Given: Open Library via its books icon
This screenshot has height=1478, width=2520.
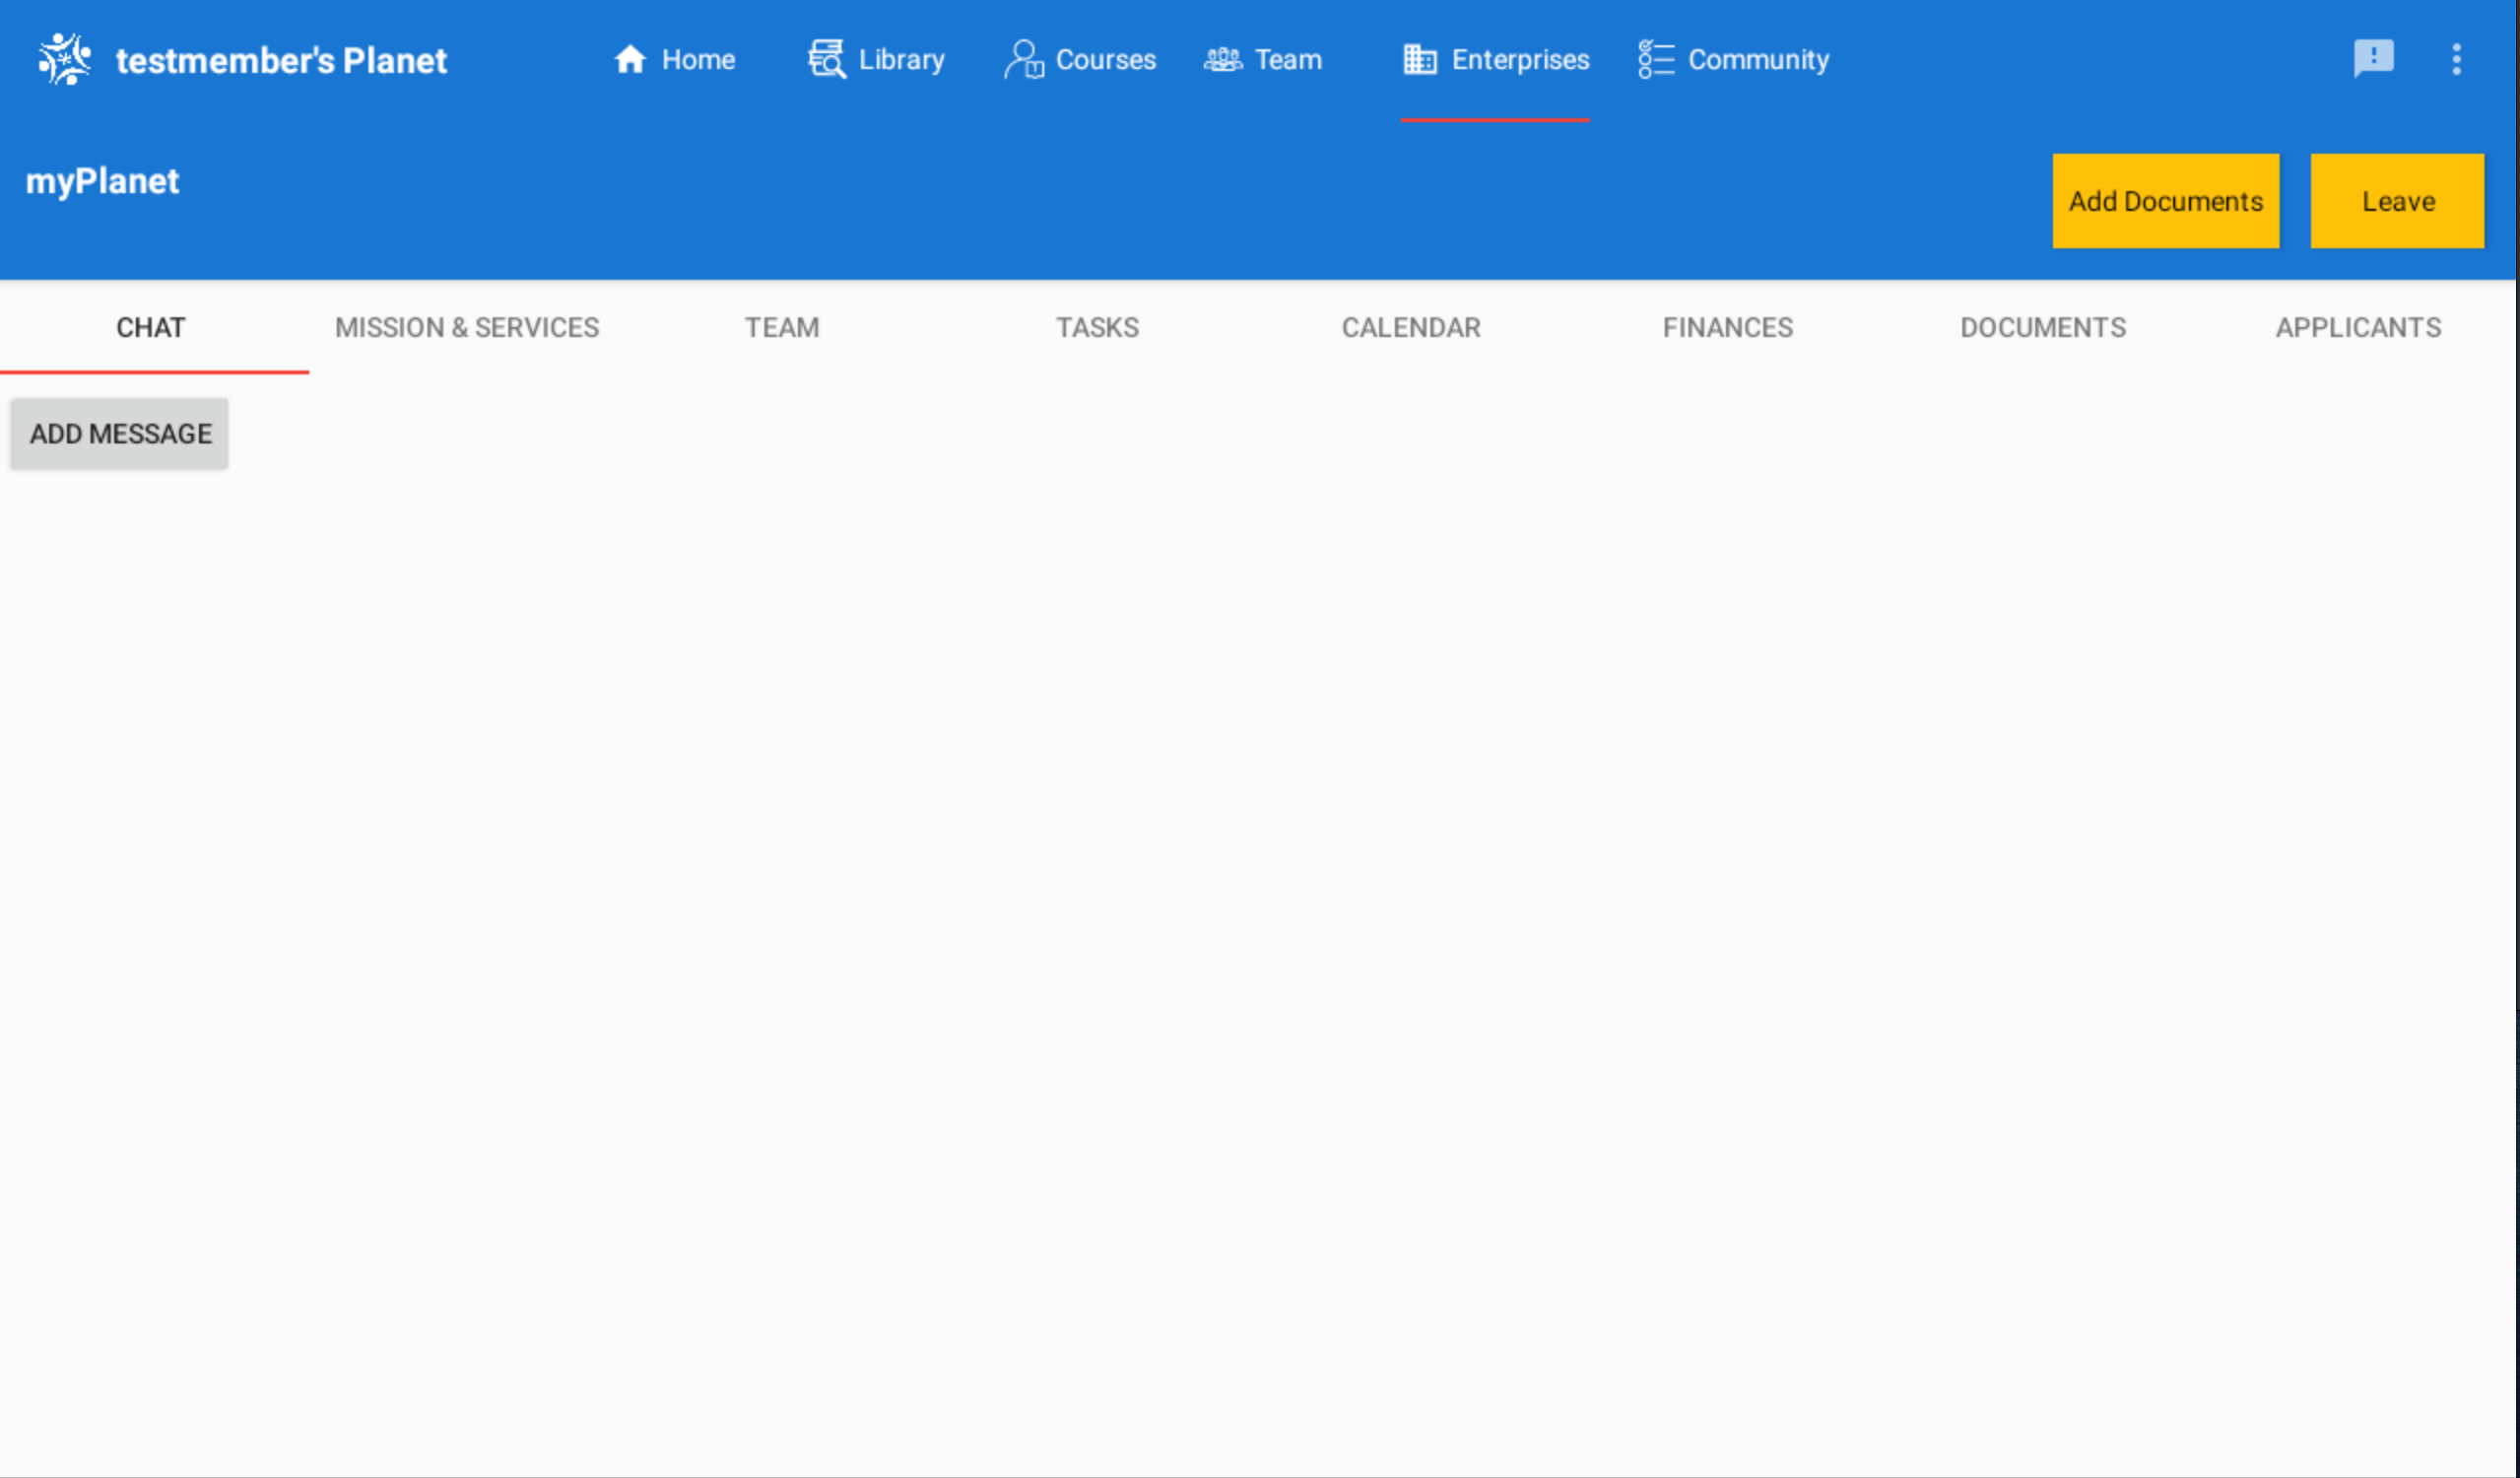Looking at the screenshot, I should coord(826,60).
